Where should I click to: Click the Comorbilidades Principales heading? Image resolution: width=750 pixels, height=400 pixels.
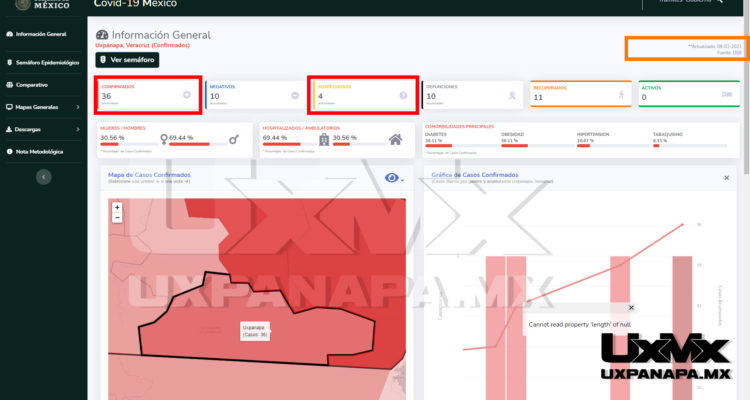tap(459, 127)
